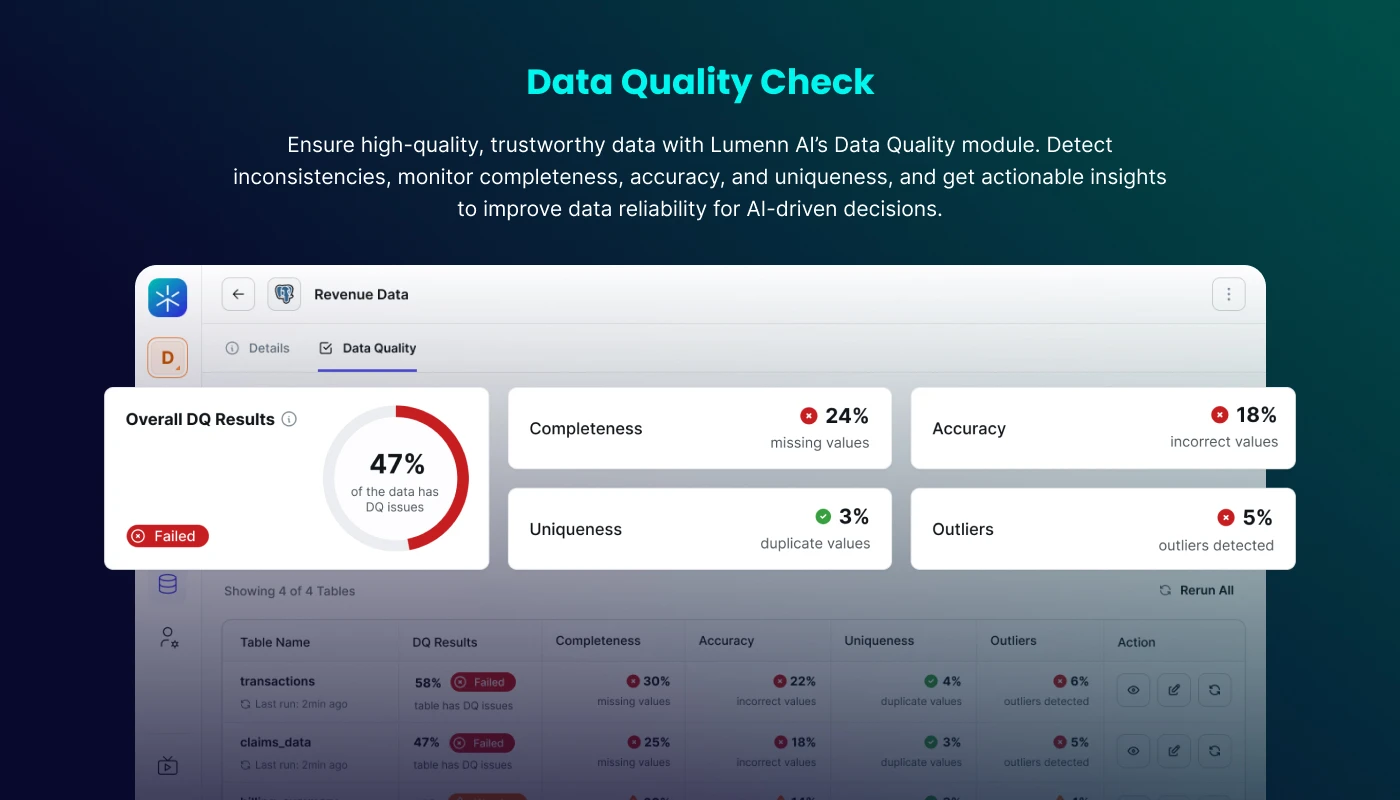This screenshot has width=1400, height=800.
Task: Open the database icon in sidebar
Action: (x=167, y=584)
